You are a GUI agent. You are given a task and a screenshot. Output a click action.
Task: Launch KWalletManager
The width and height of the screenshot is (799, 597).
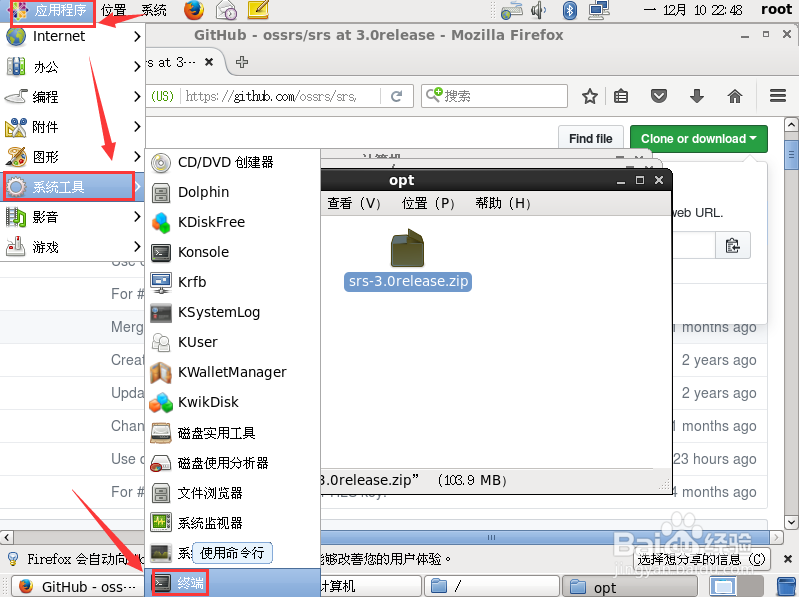click(x=232, y=372)
